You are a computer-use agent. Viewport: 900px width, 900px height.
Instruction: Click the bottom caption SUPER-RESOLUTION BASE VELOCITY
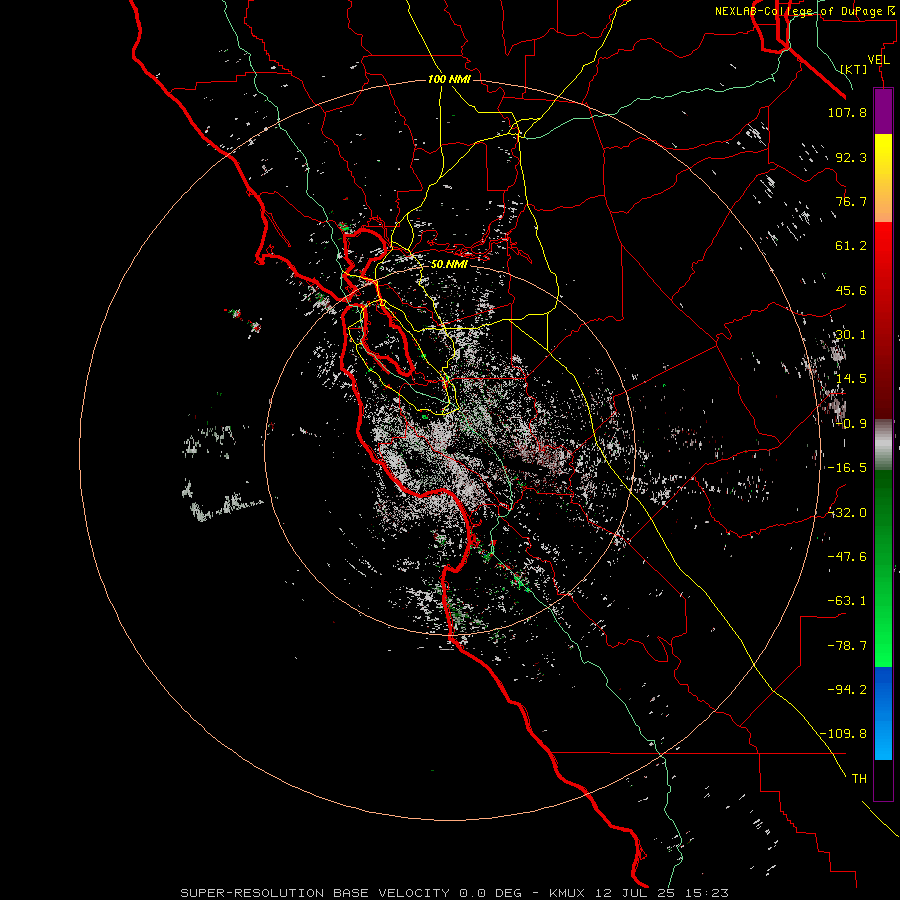click(315, 893)
